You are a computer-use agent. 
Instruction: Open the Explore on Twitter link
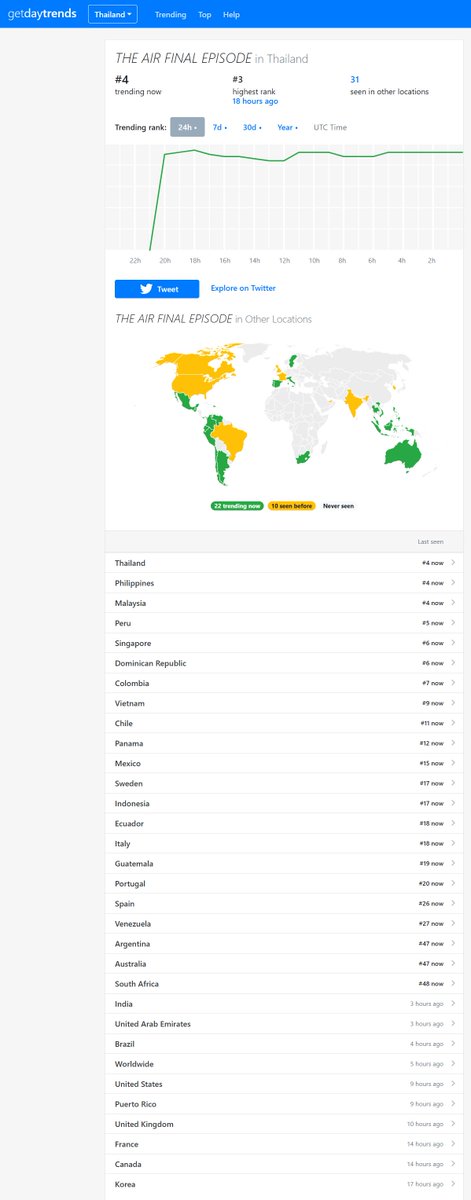(243, 288)
